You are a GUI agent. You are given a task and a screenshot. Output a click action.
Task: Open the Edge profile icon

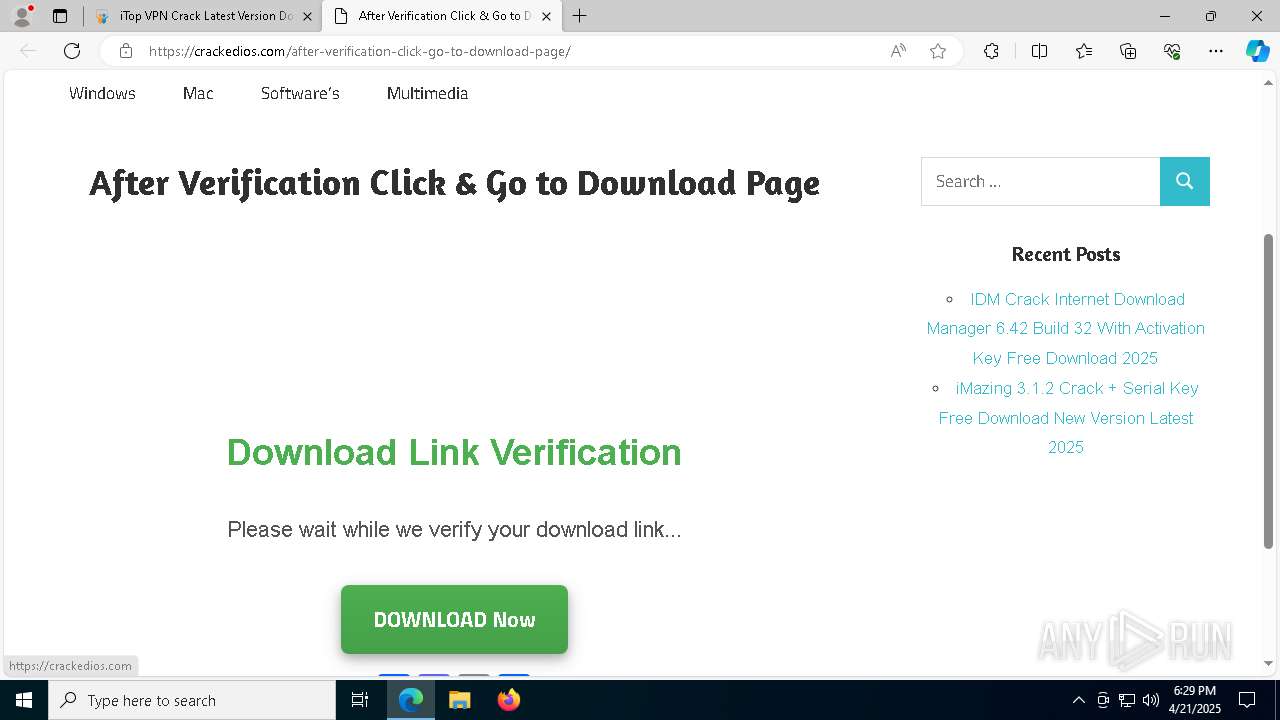[x=22, y=16]
